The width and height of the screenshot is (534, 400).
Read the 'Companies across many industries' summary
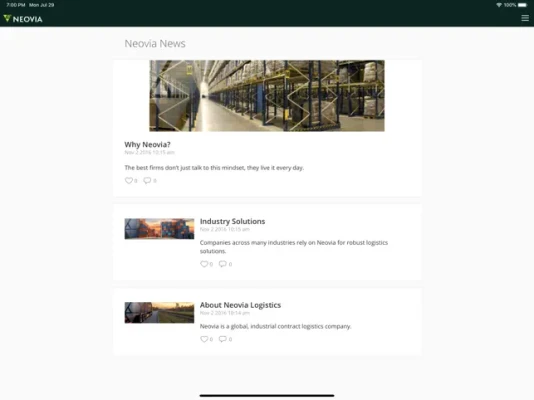(294, 247)
